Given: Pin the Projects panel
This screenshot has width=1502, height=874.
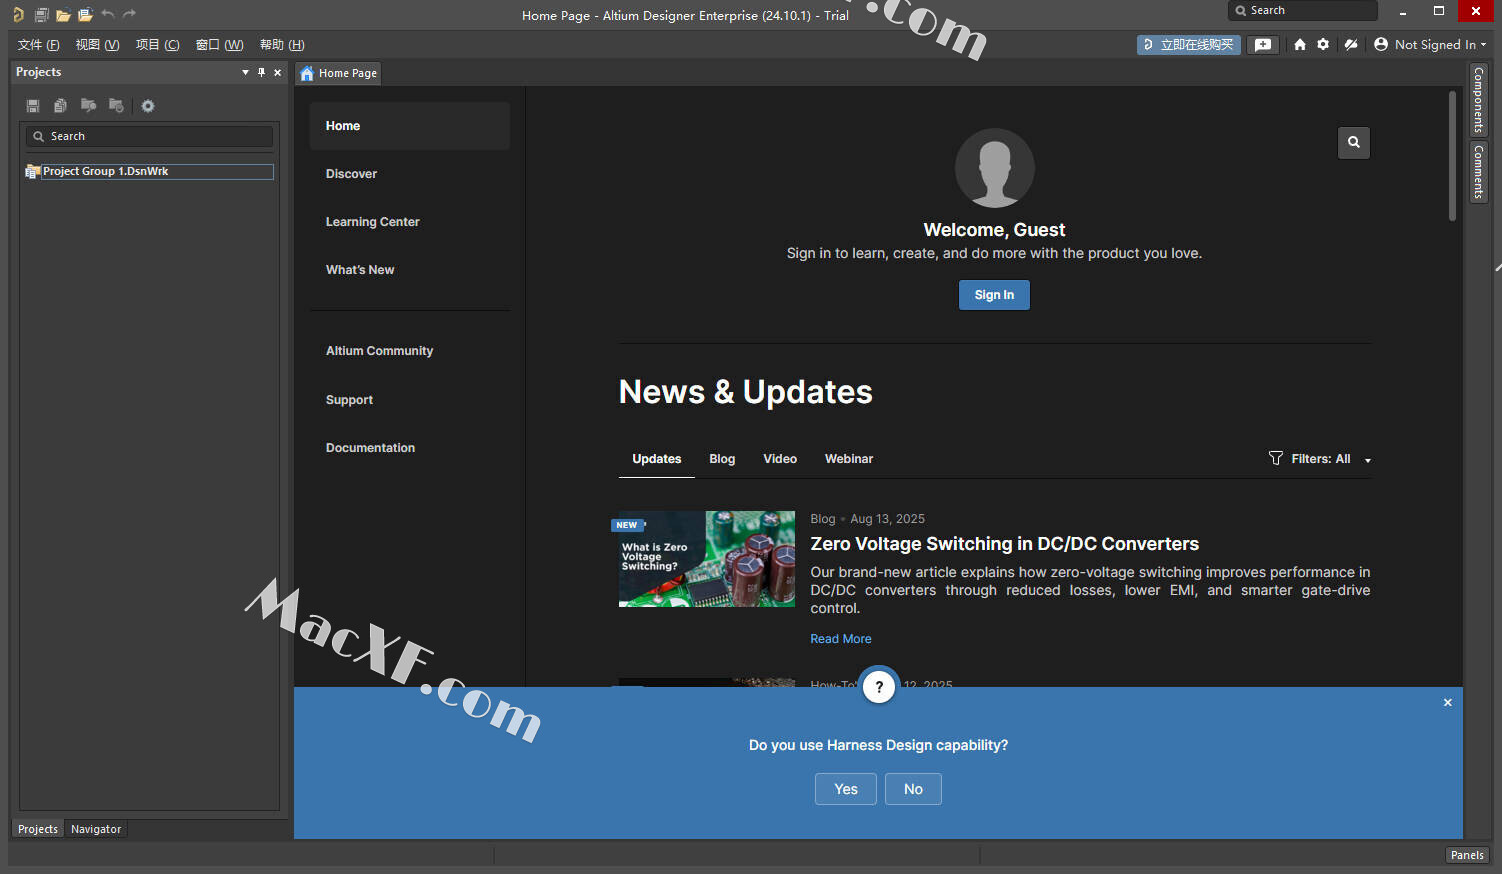Looking at the screenshot, I should click(x=262, y=72).
